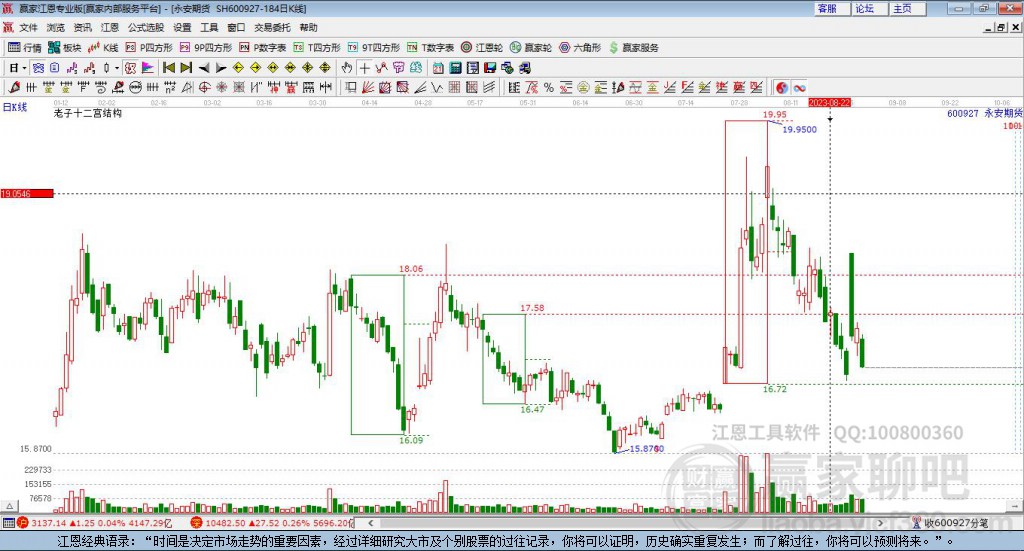Click the Shenzhen index 10482.50 status entry
Screen dimensions: 1024x551
[x=271, y=523]
